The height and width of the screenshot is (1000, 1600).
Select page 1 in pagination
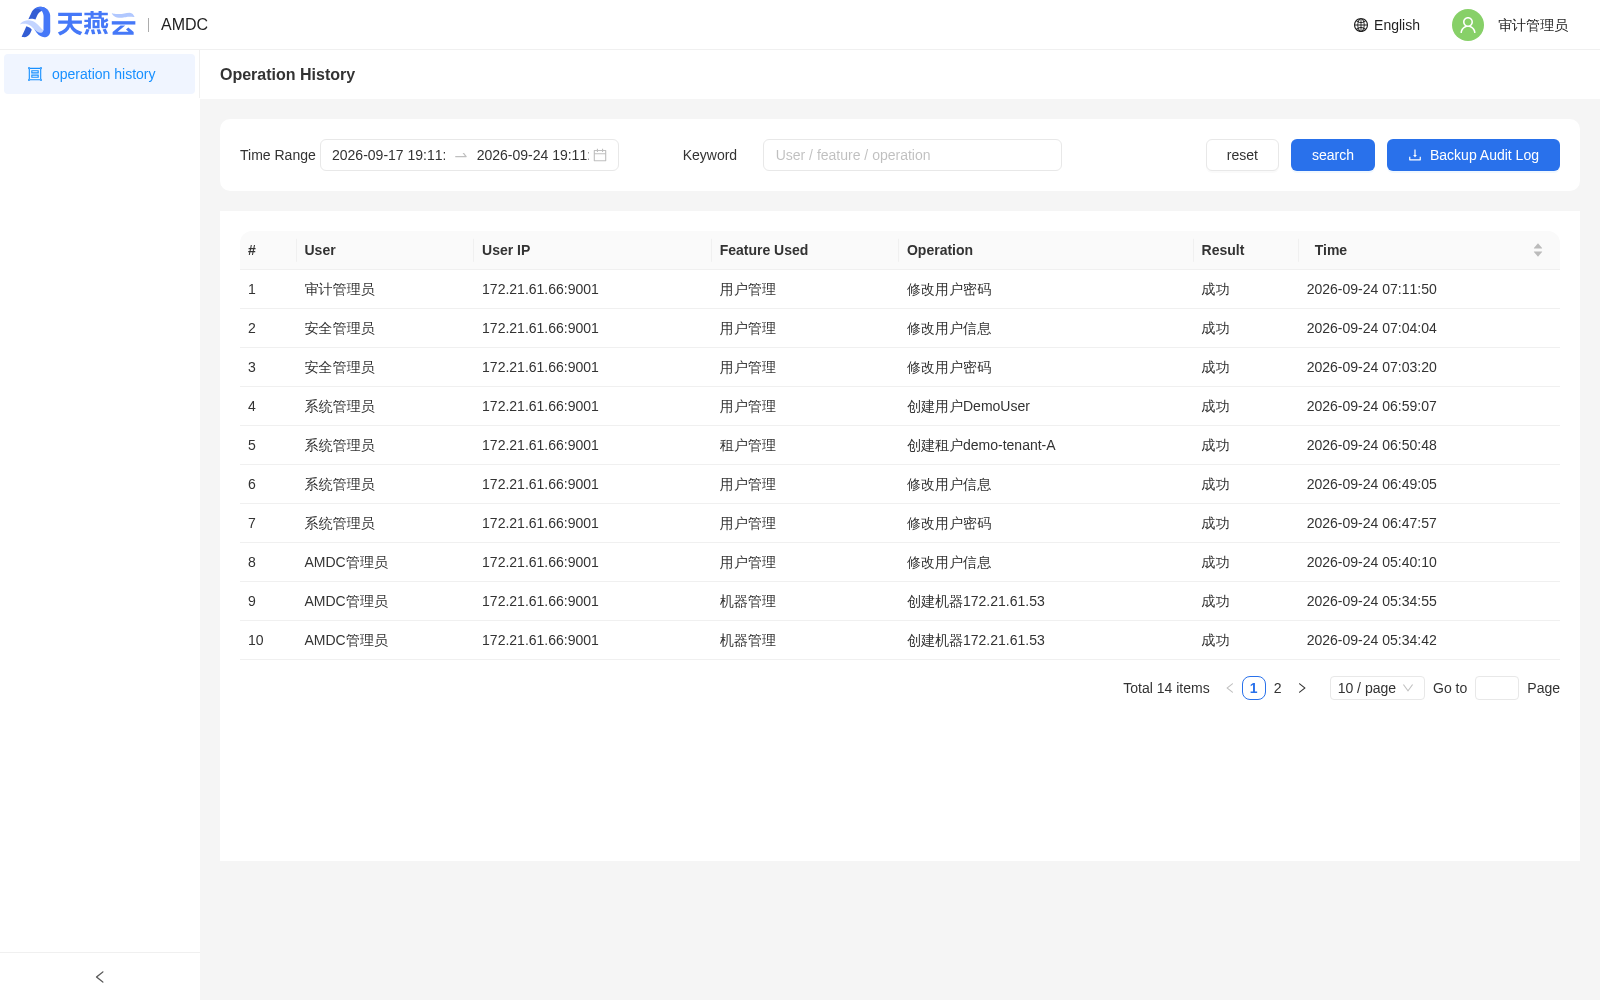[x=1254, y=688]
